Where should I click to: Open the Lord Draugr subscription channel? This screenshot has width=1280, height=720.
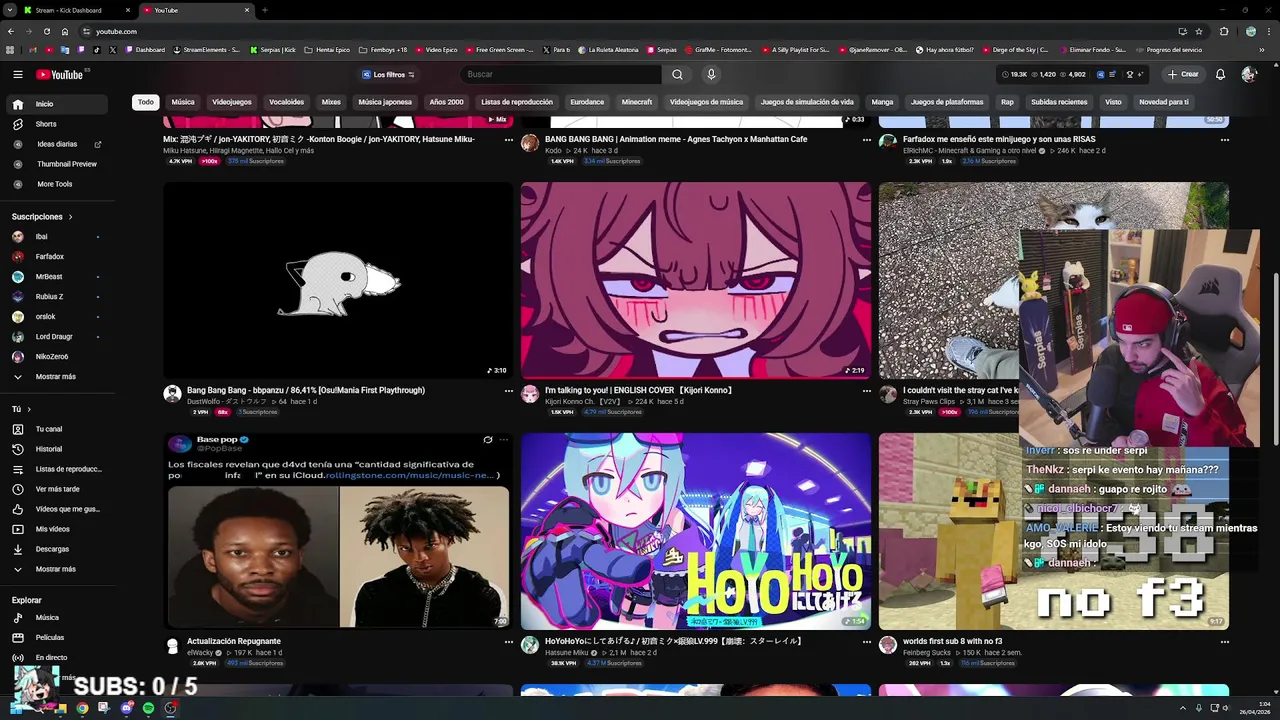[57, 337]
